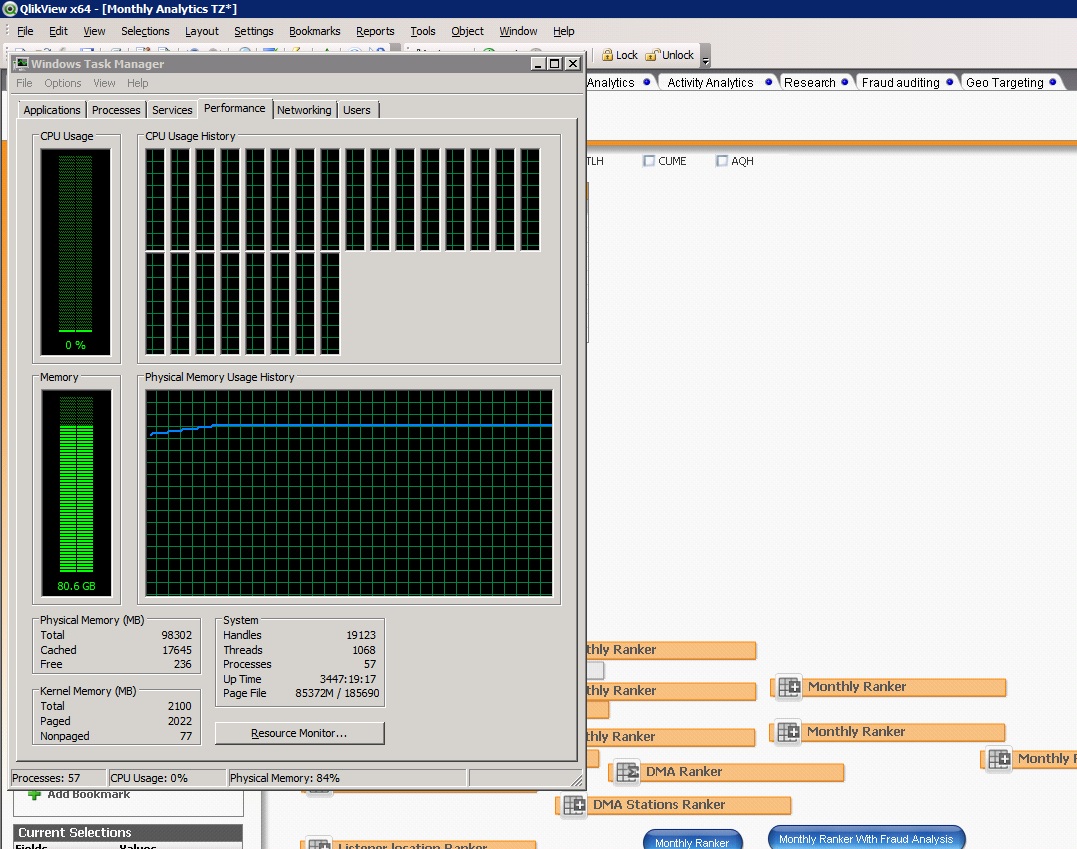Switch to the Processes tab in Task Manager
The height and width of the screenshot is (849, 1077).
(x=116, y=110)
